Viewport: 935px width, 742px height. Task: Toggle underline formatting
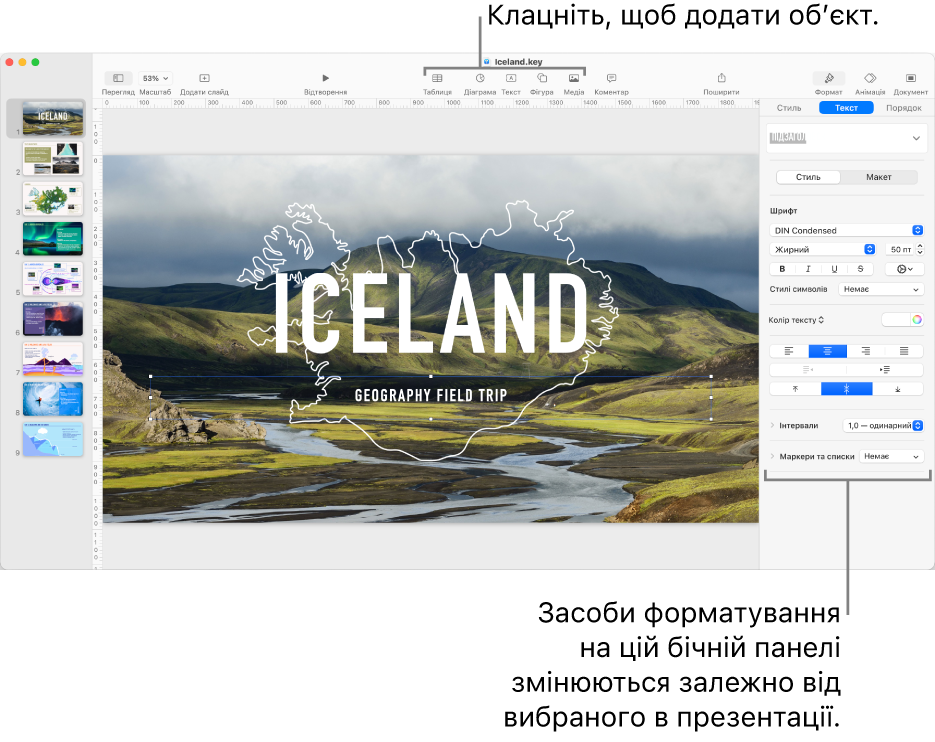pyautogui.click(x=834, y=269)
